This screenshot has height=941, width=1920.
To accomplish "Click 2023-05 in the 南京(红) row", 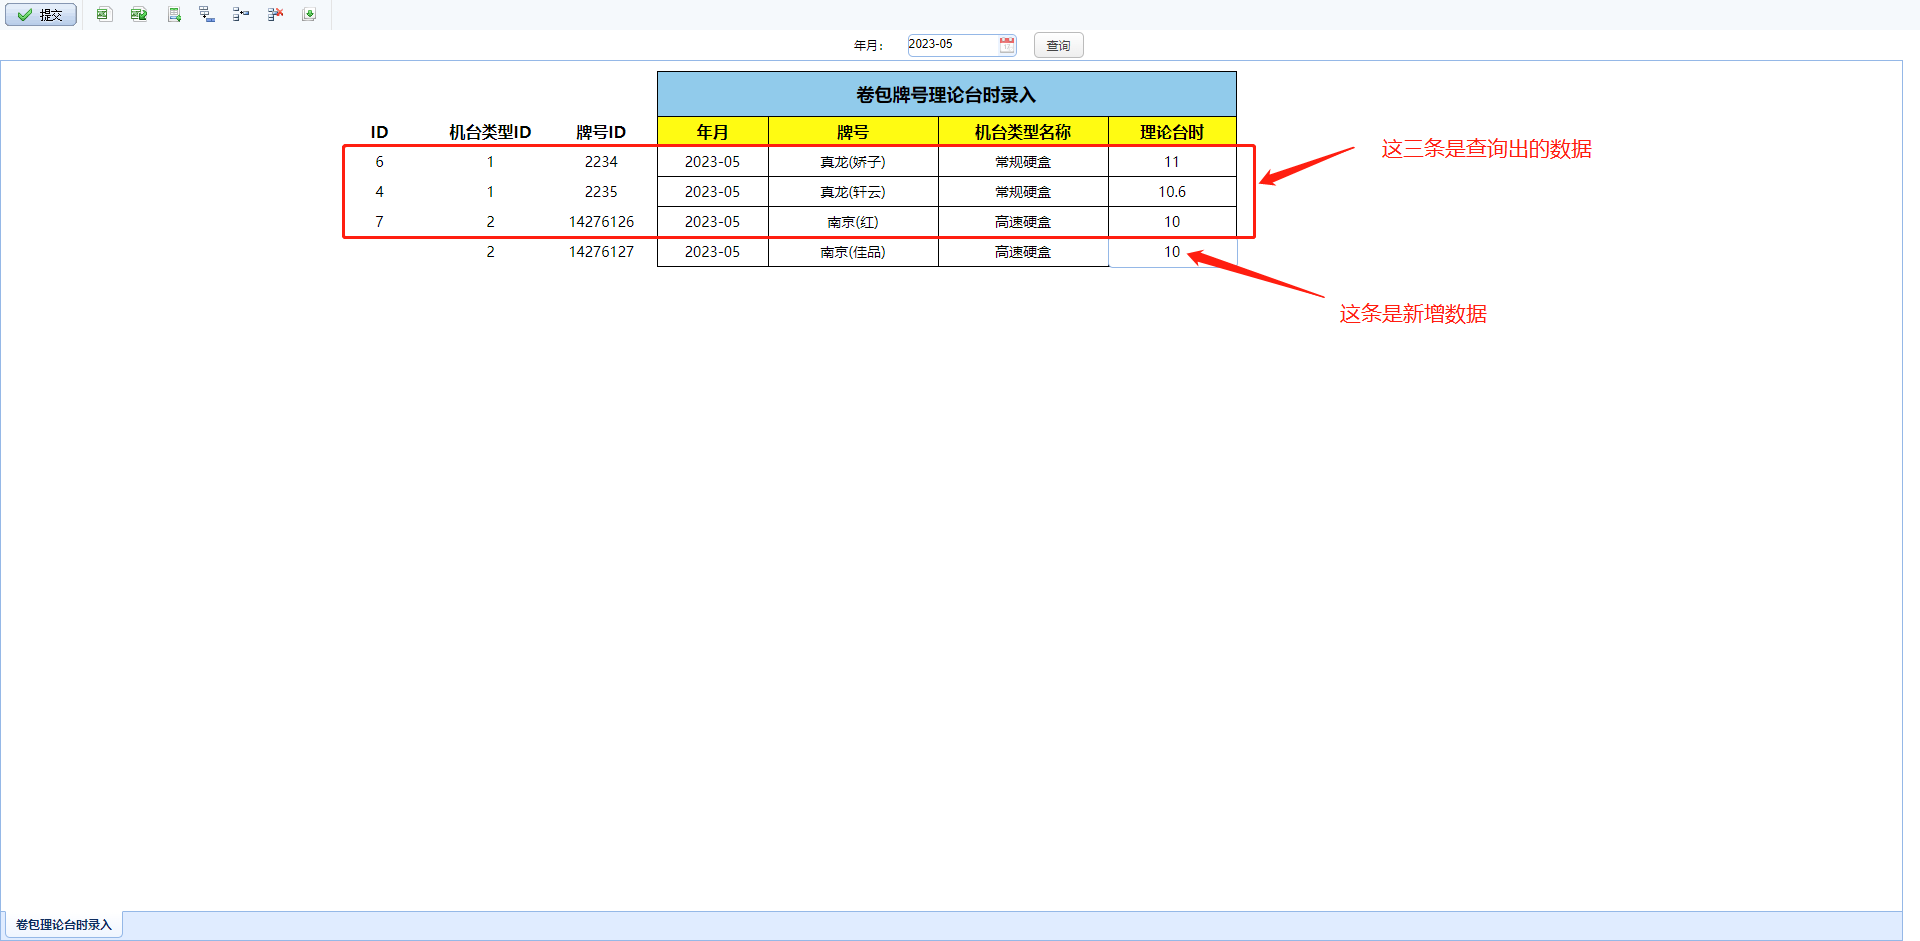I will (x=713, y=222).
